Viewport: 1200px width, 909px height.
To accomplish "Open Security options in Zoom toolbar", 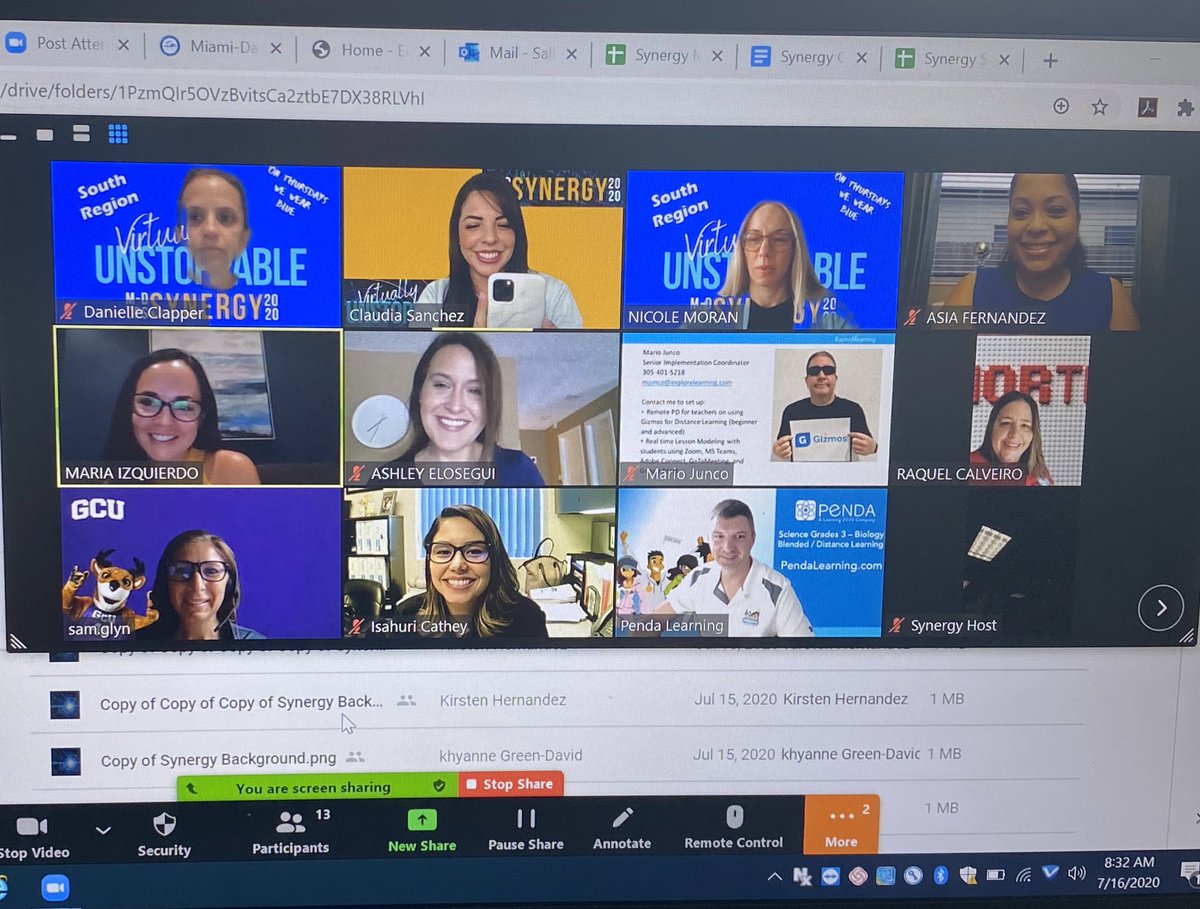I will coord(164,835).
